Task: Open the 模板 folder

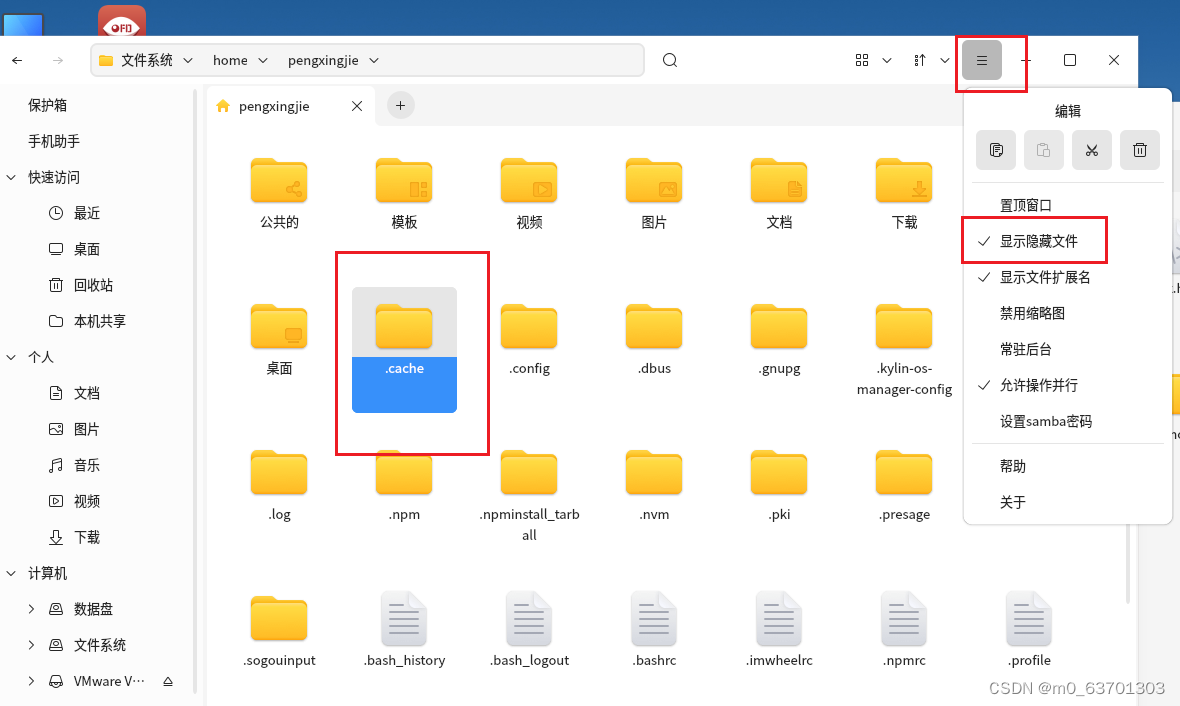Action: click(x=404, y=193)
